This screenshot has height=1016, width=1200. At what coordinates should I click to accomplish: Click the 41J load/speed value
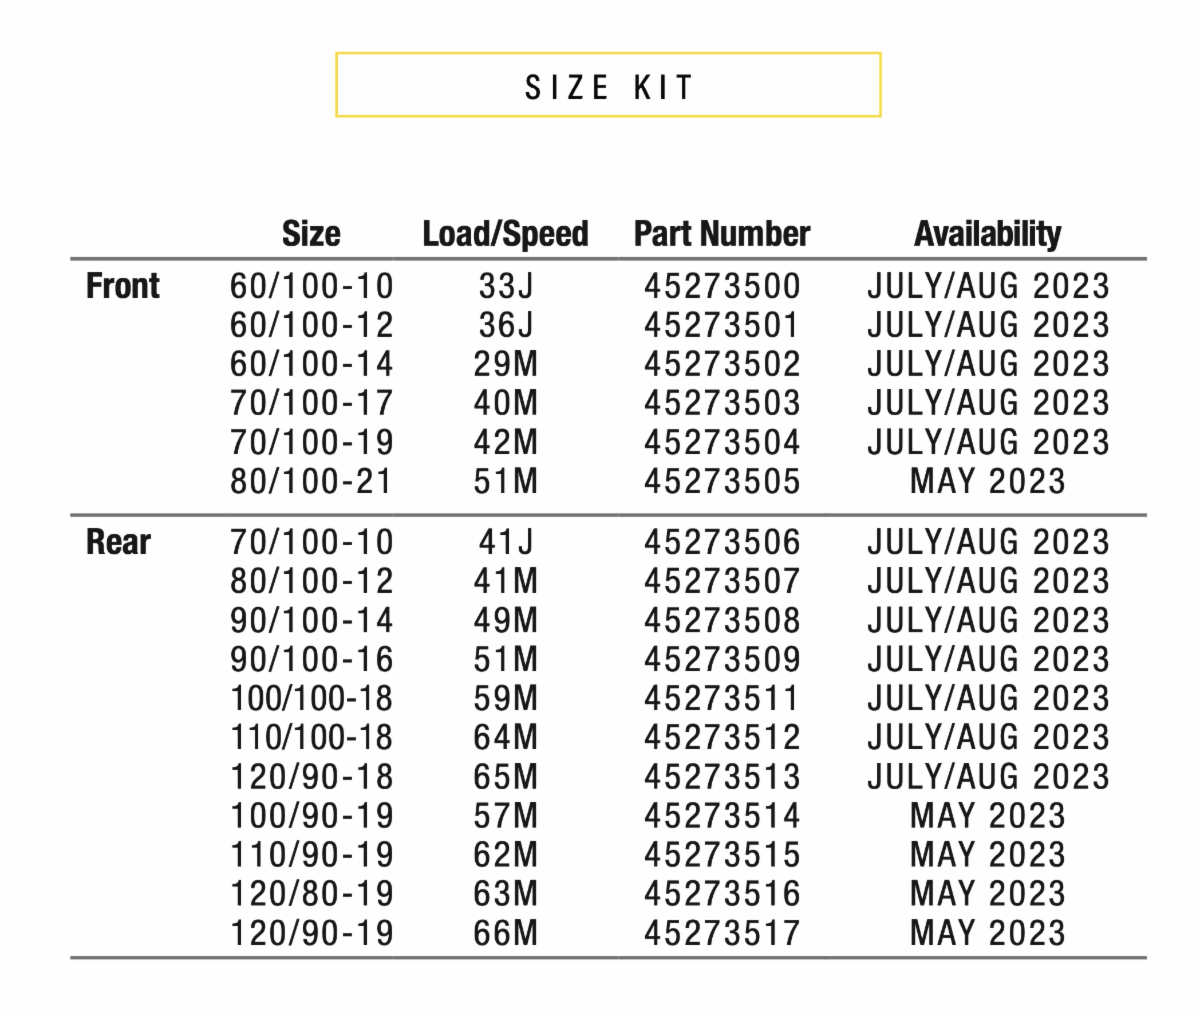pos(506,543)
